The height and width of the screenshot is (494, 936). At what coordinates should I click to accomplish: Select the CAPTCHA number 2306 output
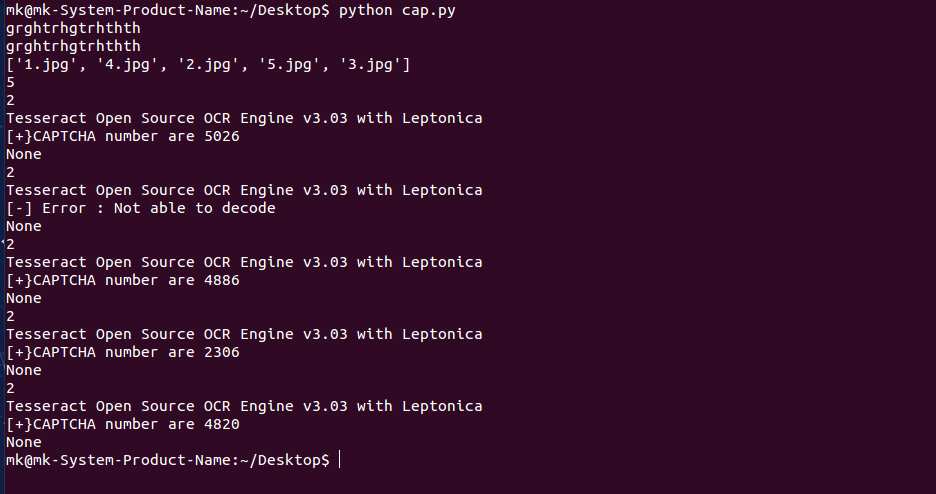pos(221,353)
